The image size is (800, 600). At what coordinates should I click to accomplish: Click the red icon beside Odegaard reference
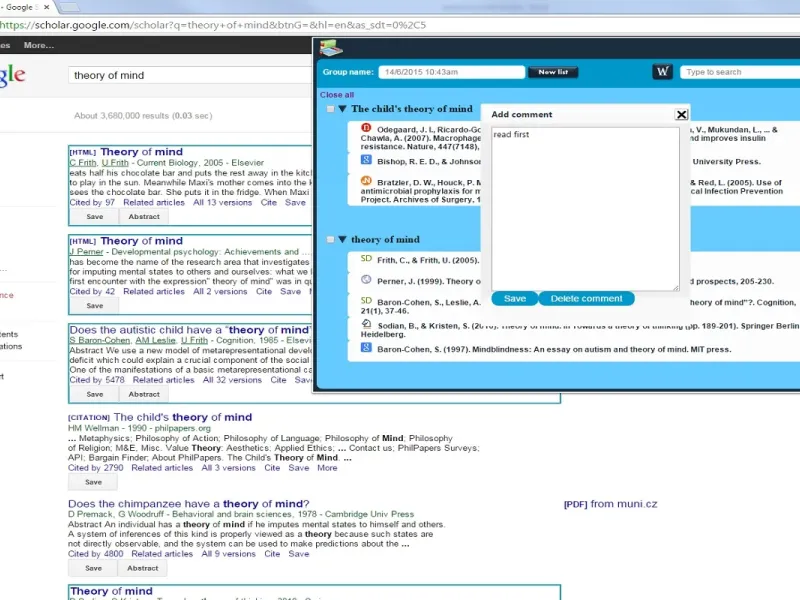[x=366, y=128]
